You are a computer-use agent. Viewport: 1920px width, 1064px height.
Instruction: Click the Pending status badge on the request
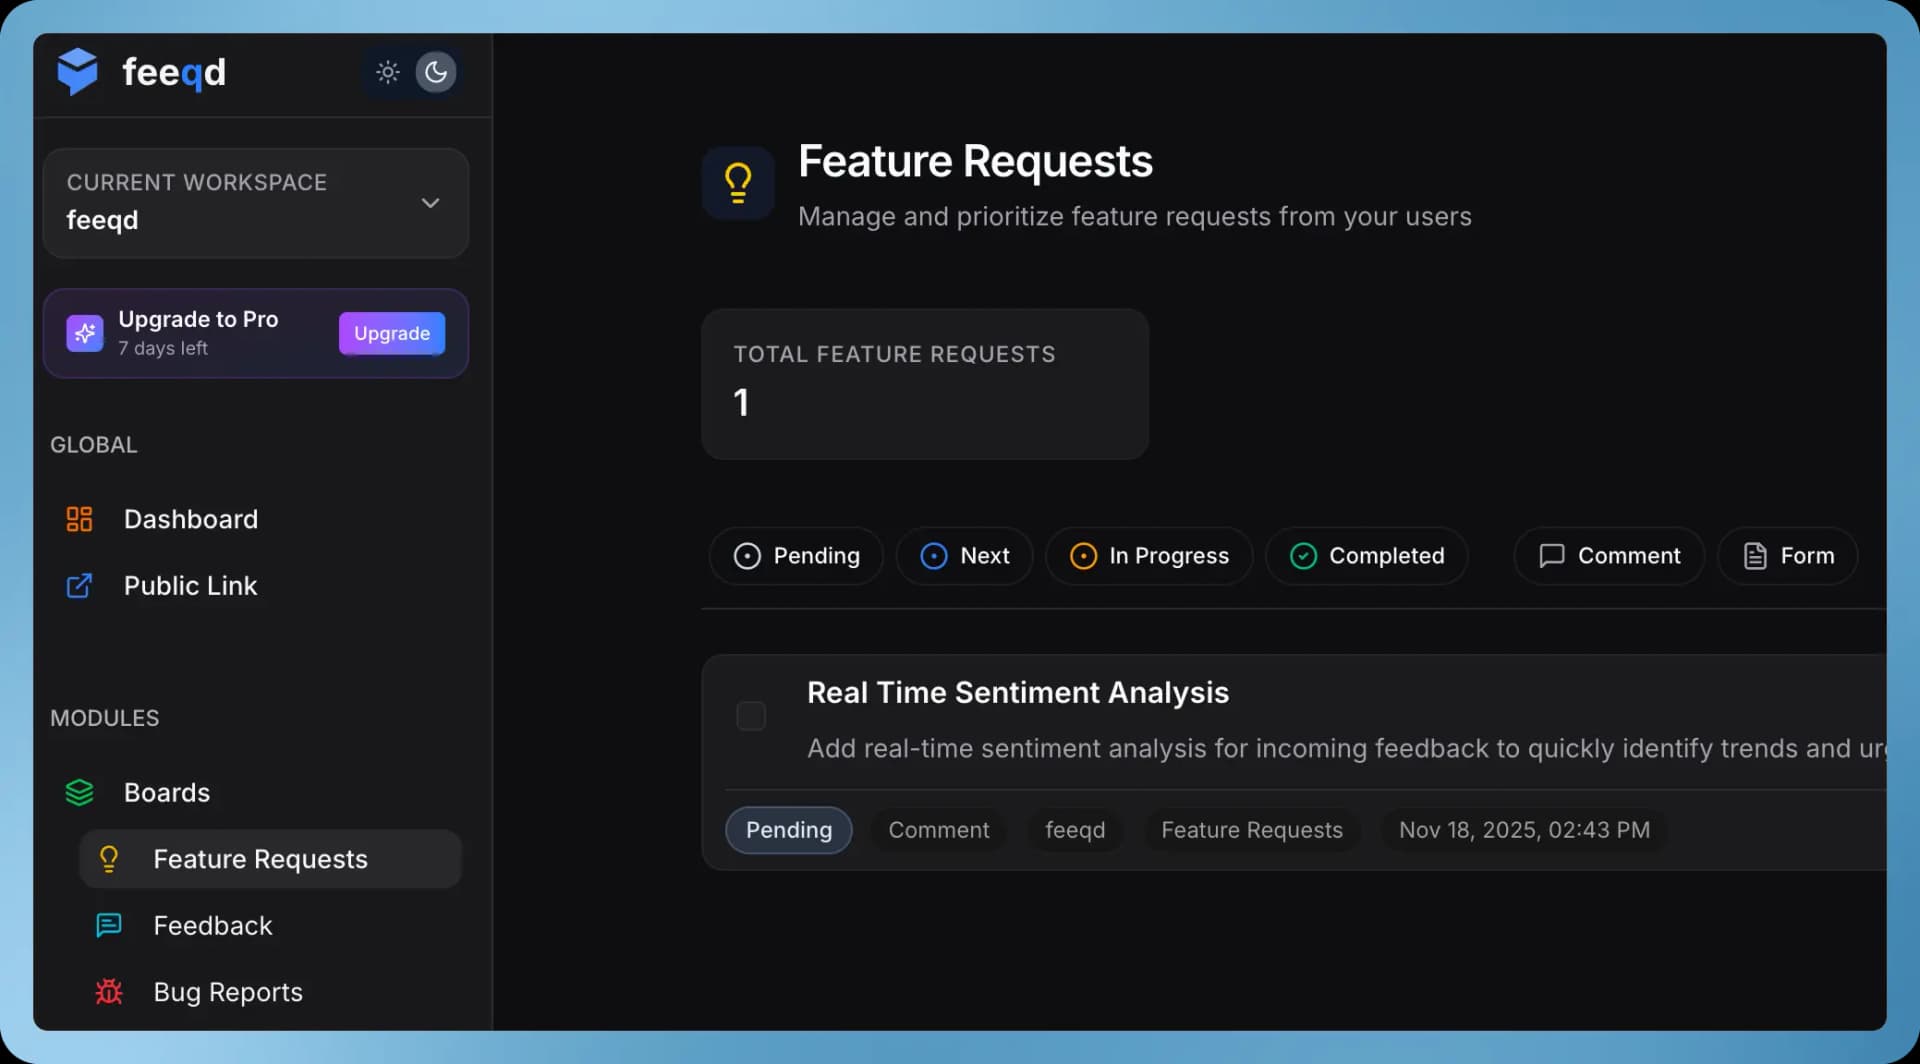[x=788, y=830]
